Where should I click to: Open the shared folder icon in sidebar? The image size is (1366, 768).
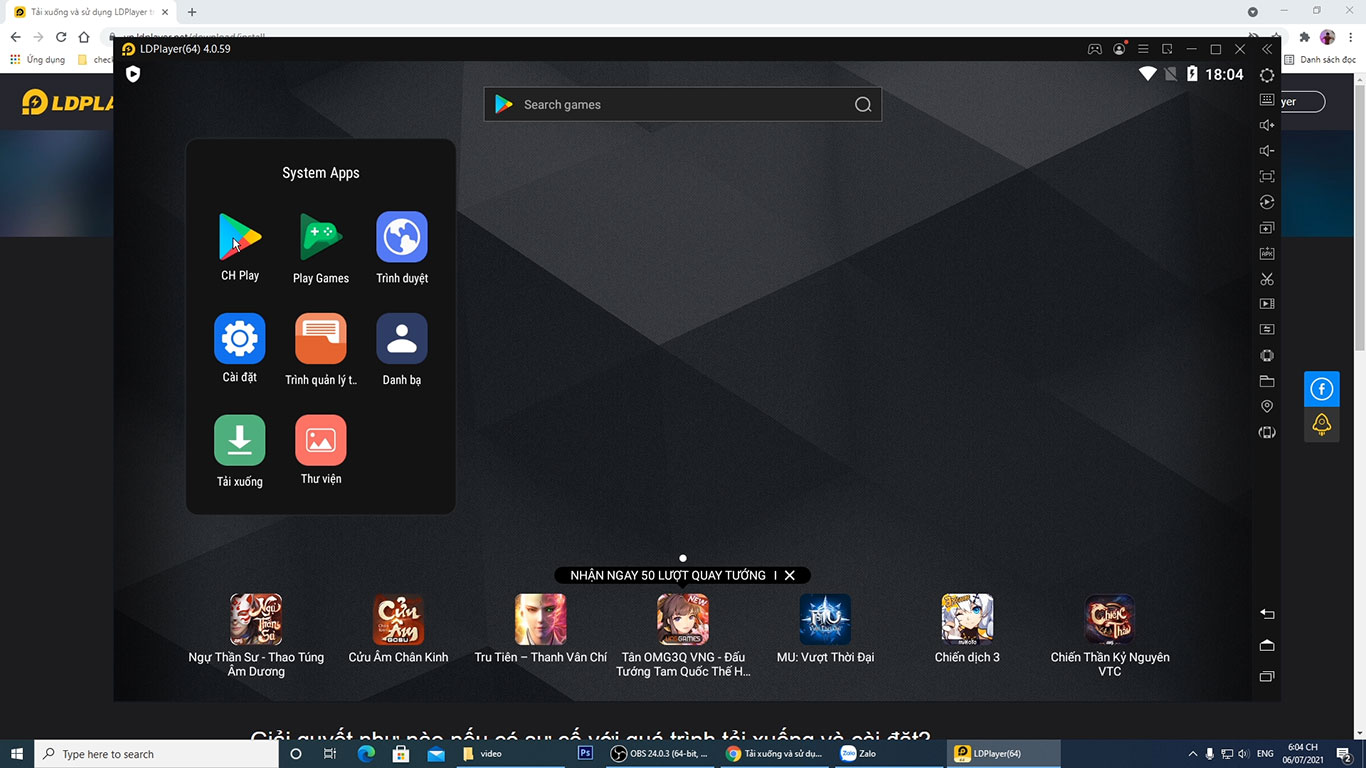pos(1267,381)
